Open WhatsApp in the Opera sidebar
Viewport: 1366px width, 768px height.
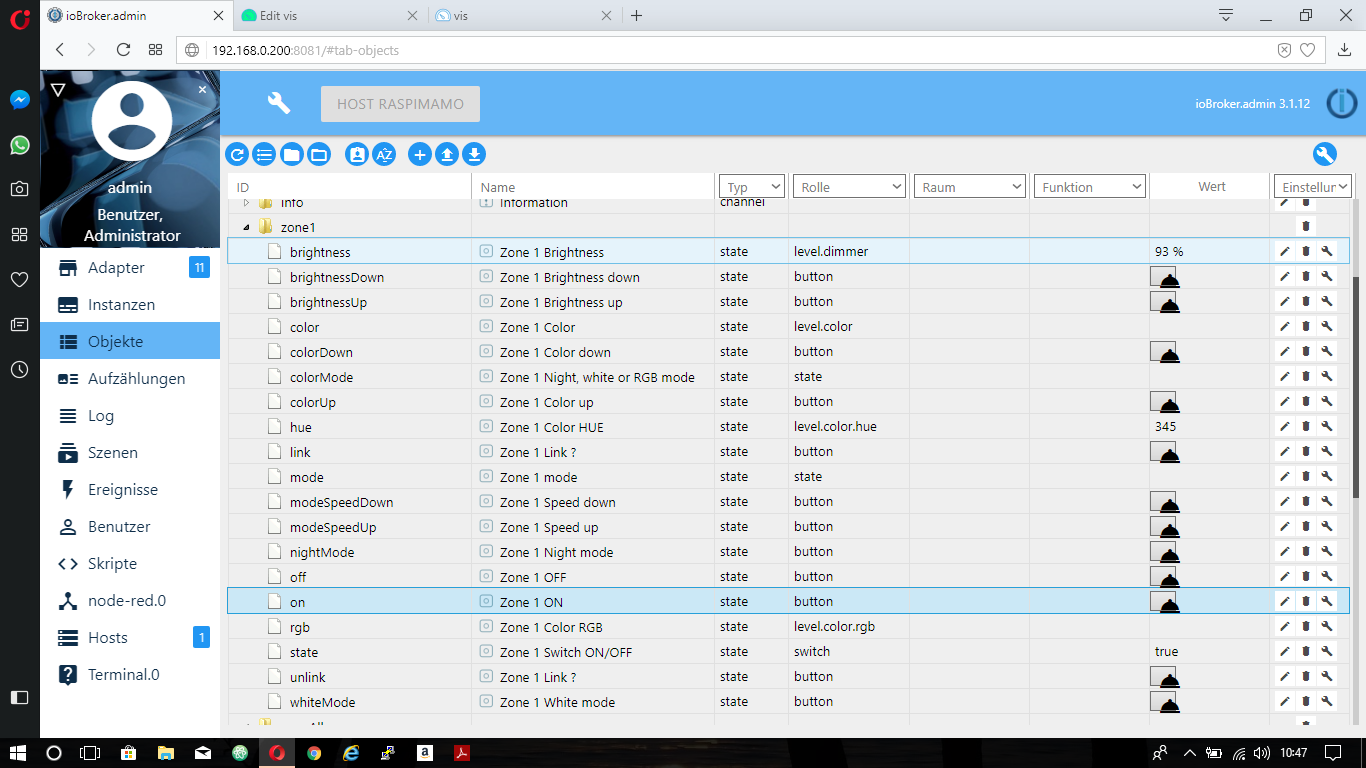(x=20, y=145)
